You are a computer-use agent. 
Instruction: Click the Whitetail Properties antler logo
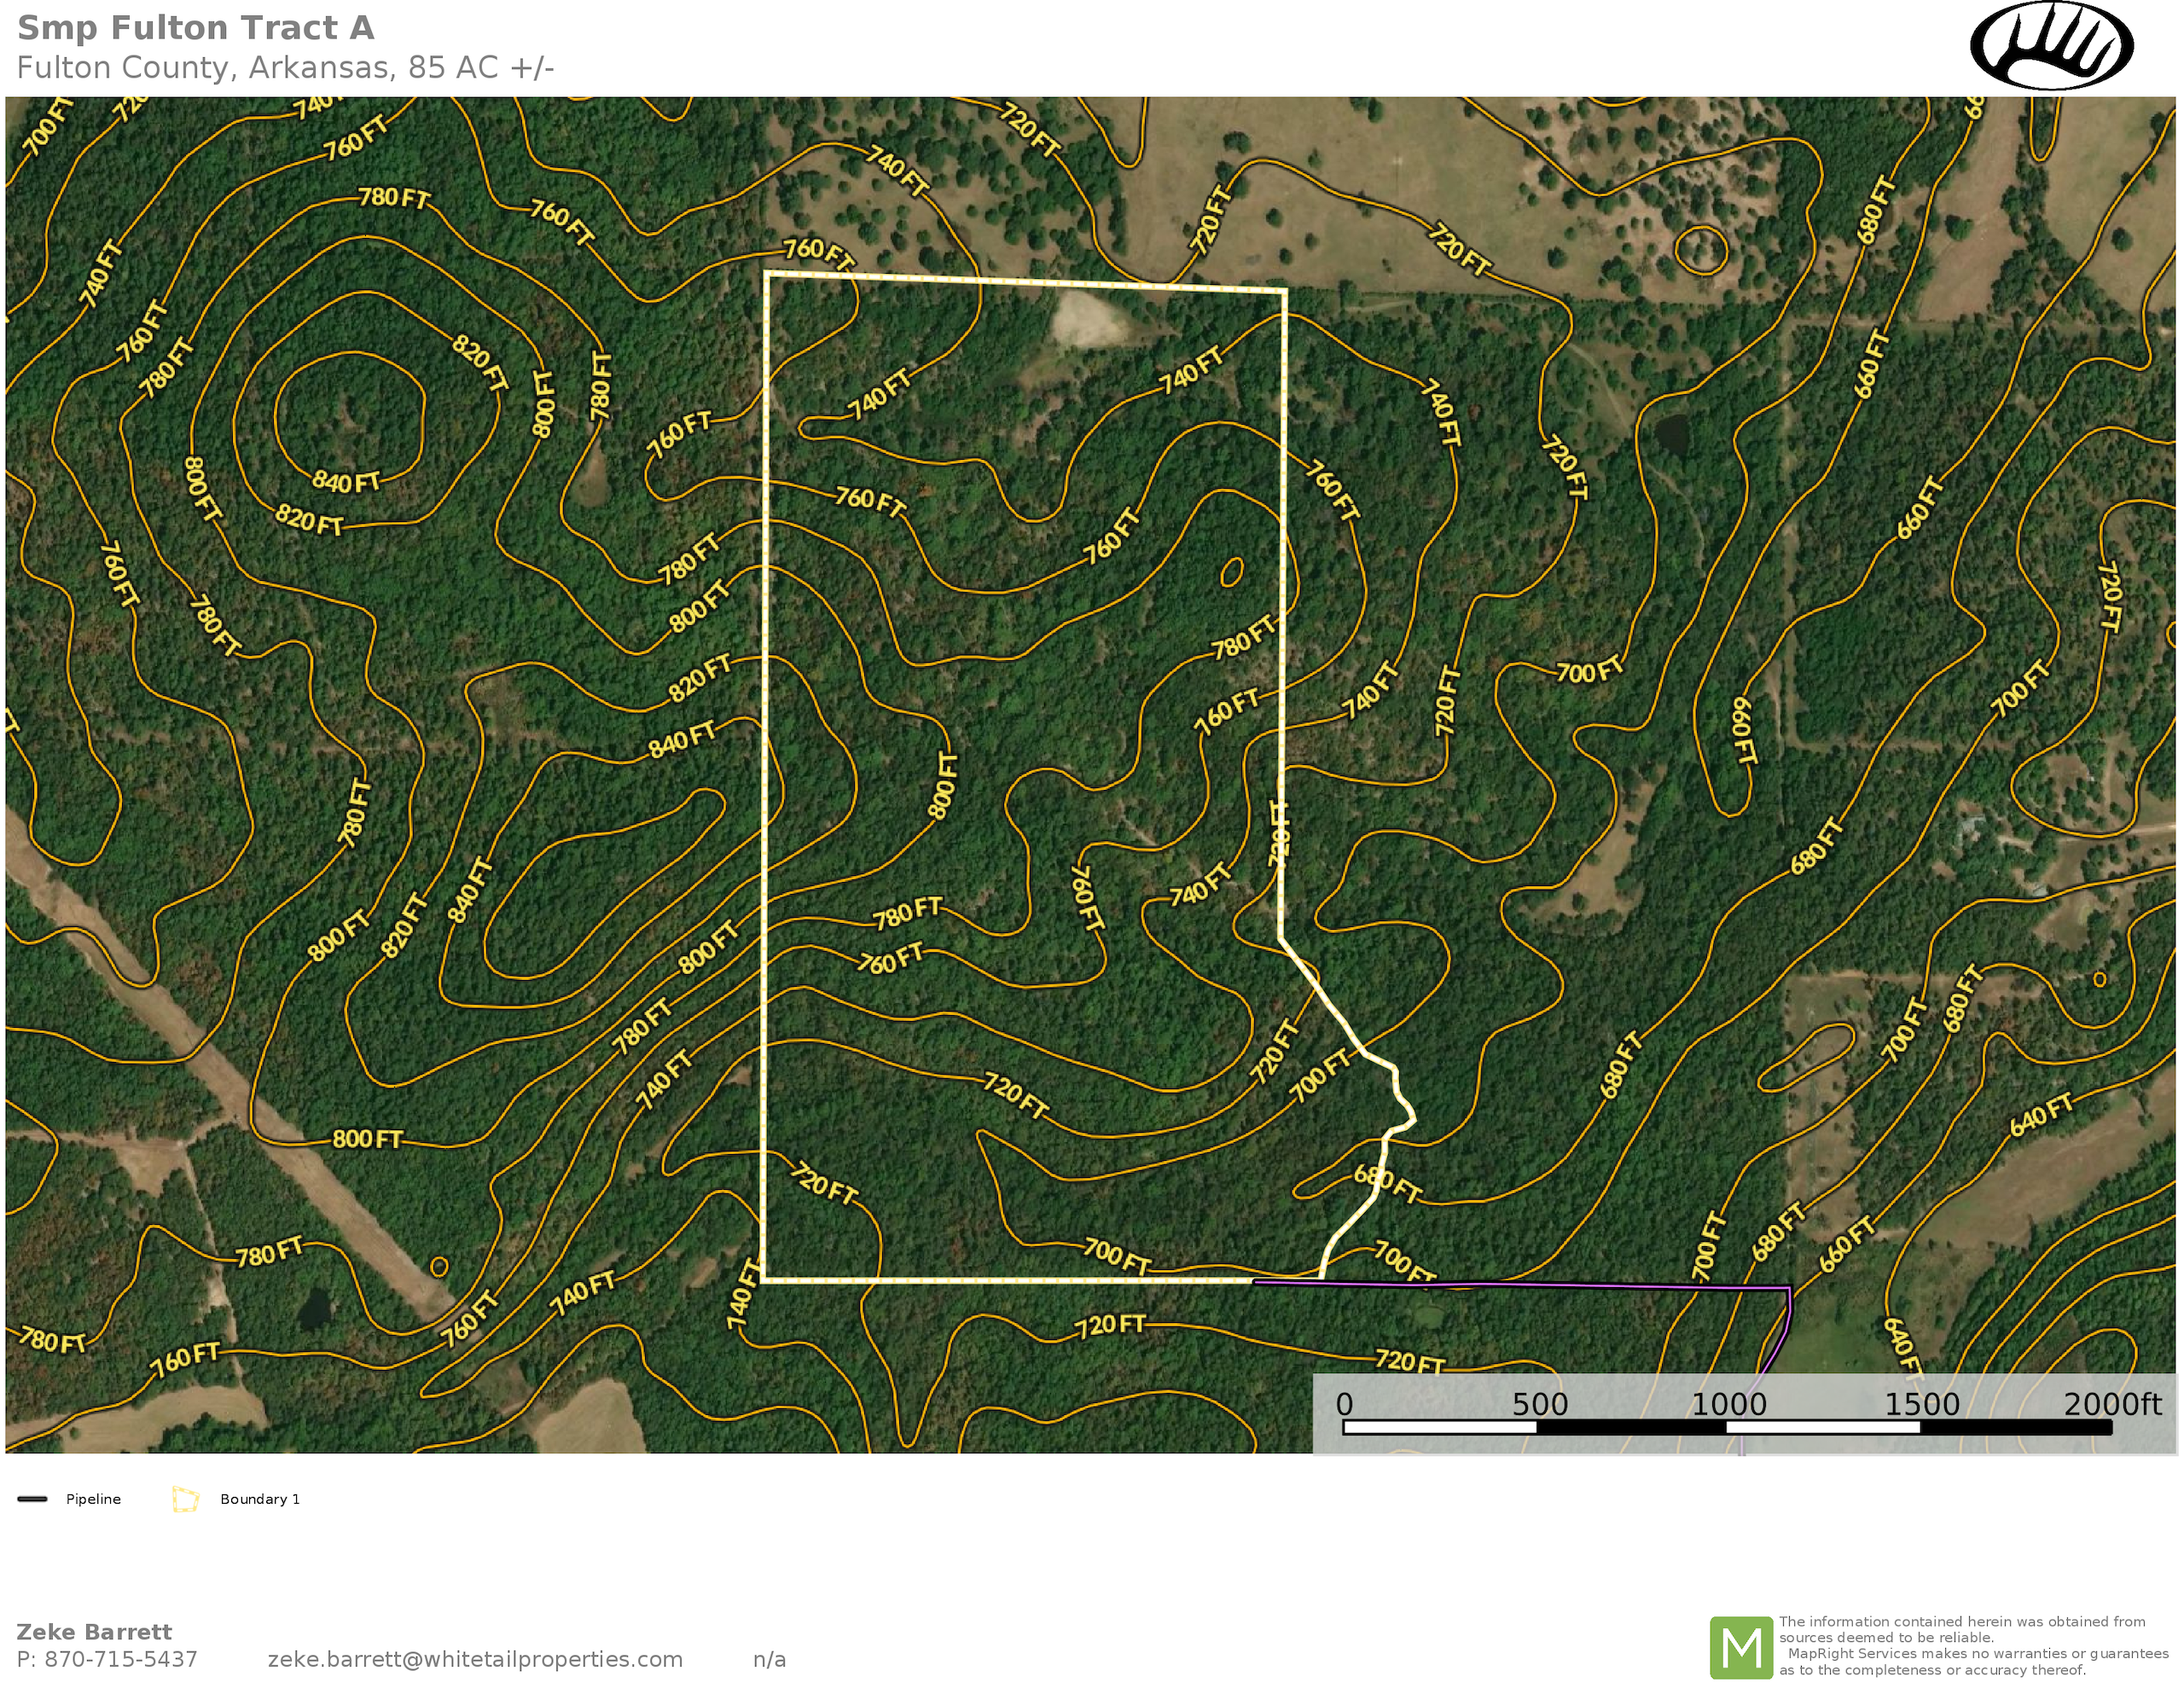point(2051,46)
